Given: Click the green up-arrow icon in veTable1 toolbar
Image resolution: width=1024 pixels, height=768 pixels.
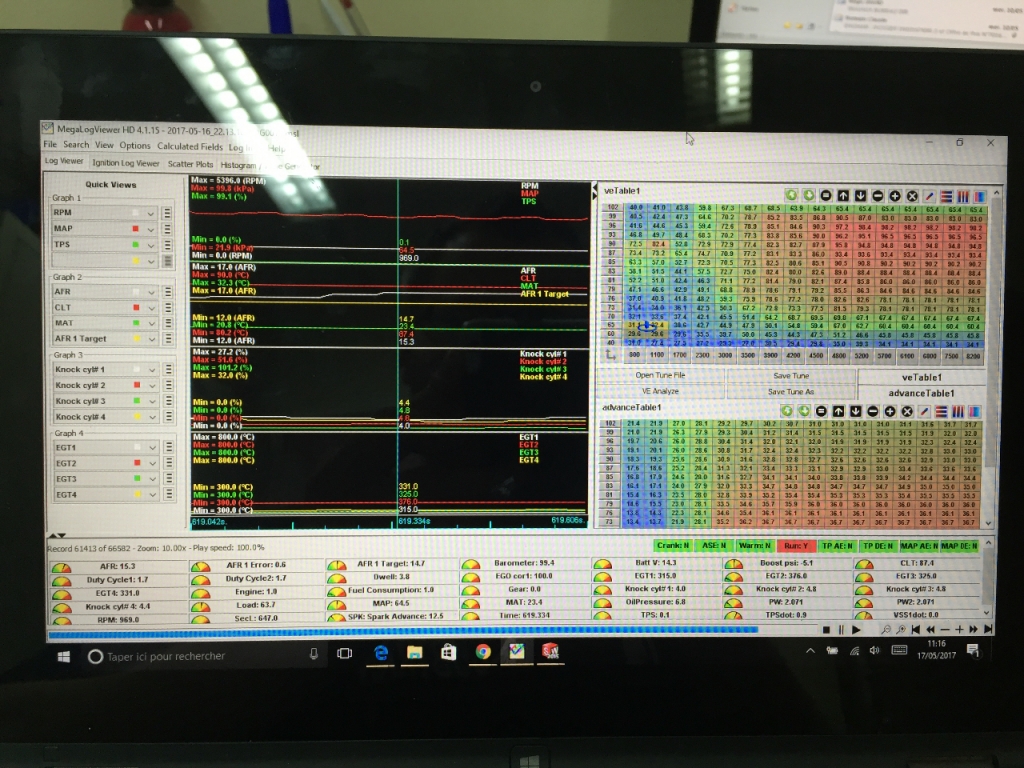Looking at the screenshot, I should click(792, 195).
